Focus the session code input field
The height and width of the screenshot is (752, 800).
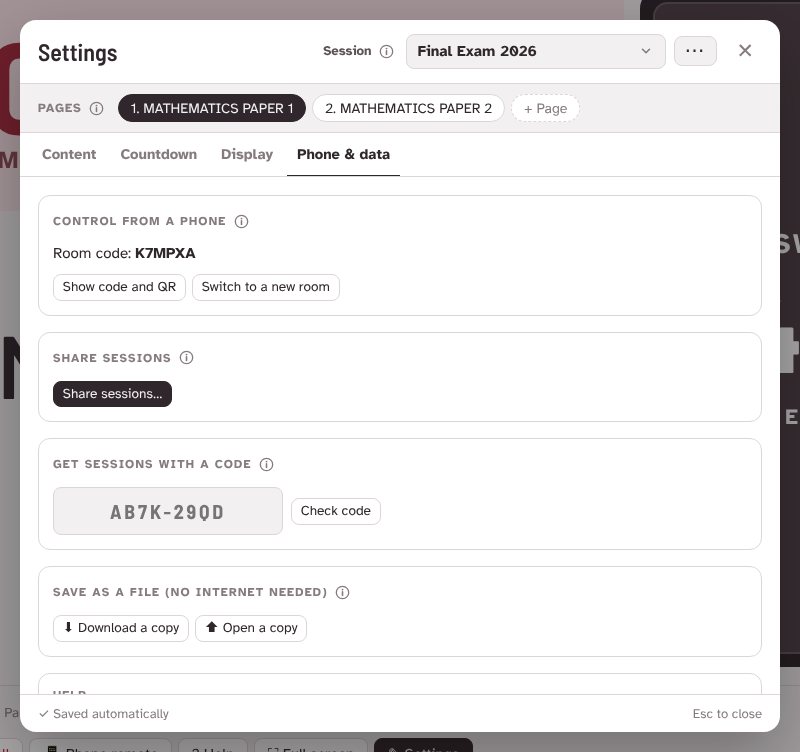[167, 511]
